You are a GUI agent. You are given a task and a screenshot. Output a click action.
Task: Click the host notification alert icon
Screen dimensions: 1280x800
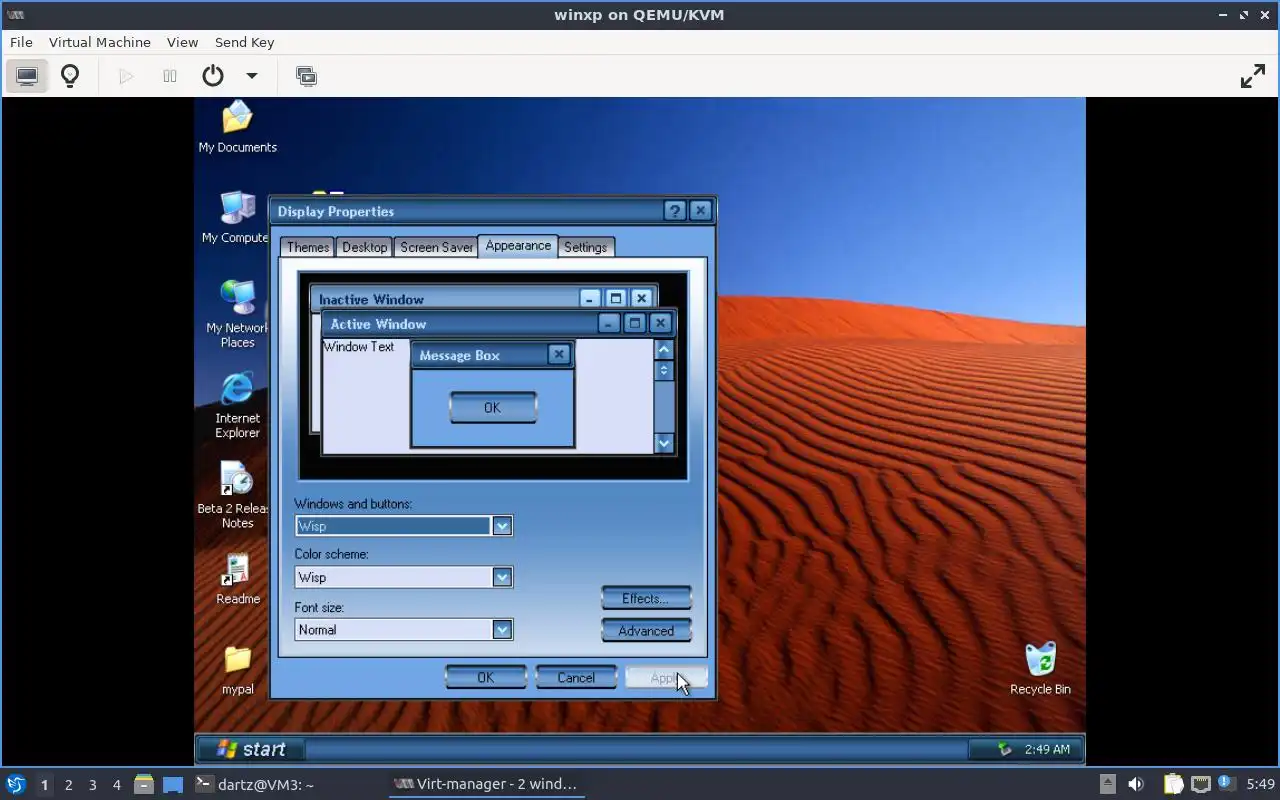(x=1227, y=784)
